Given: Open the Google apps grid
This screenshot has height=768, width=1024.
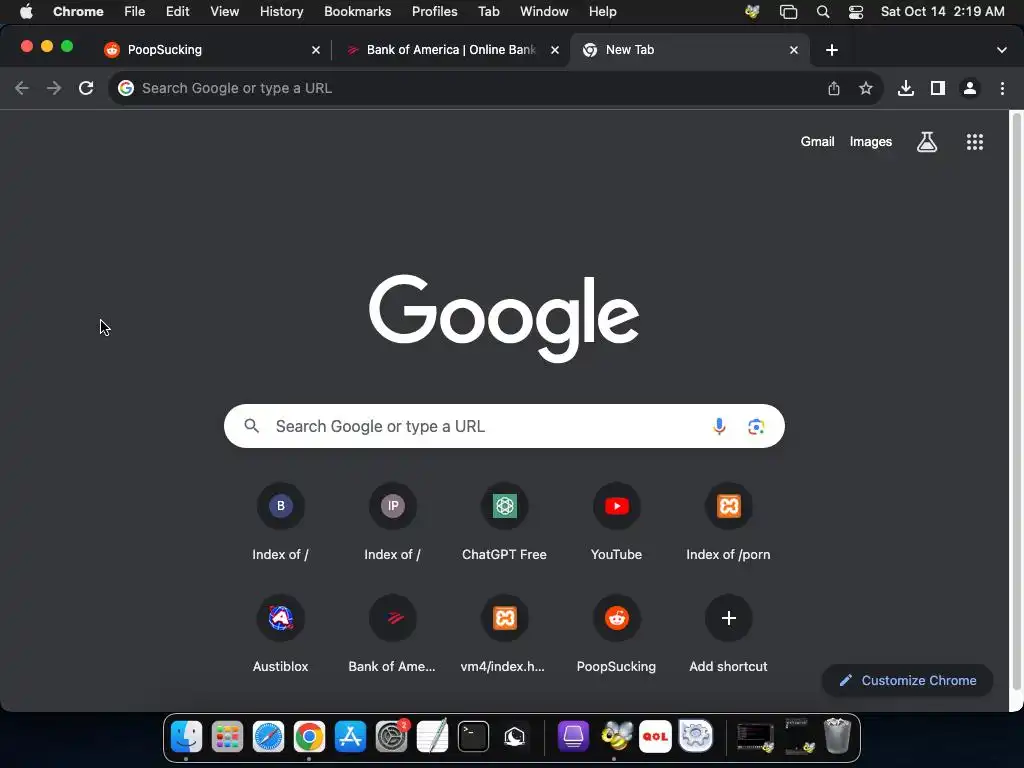Looking at the screenshot, I should pyautogui.click(x=975, y=142).
